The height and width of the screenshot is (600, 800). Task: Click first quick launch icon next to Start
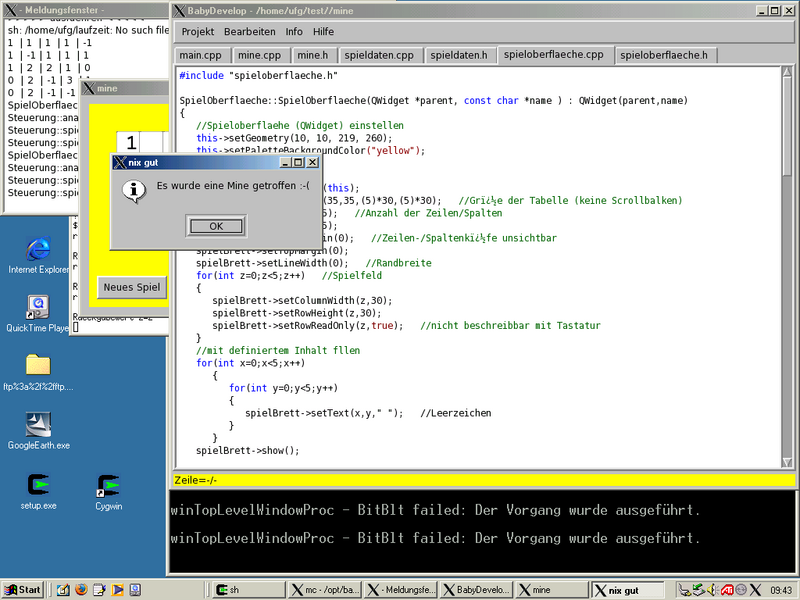63,590
